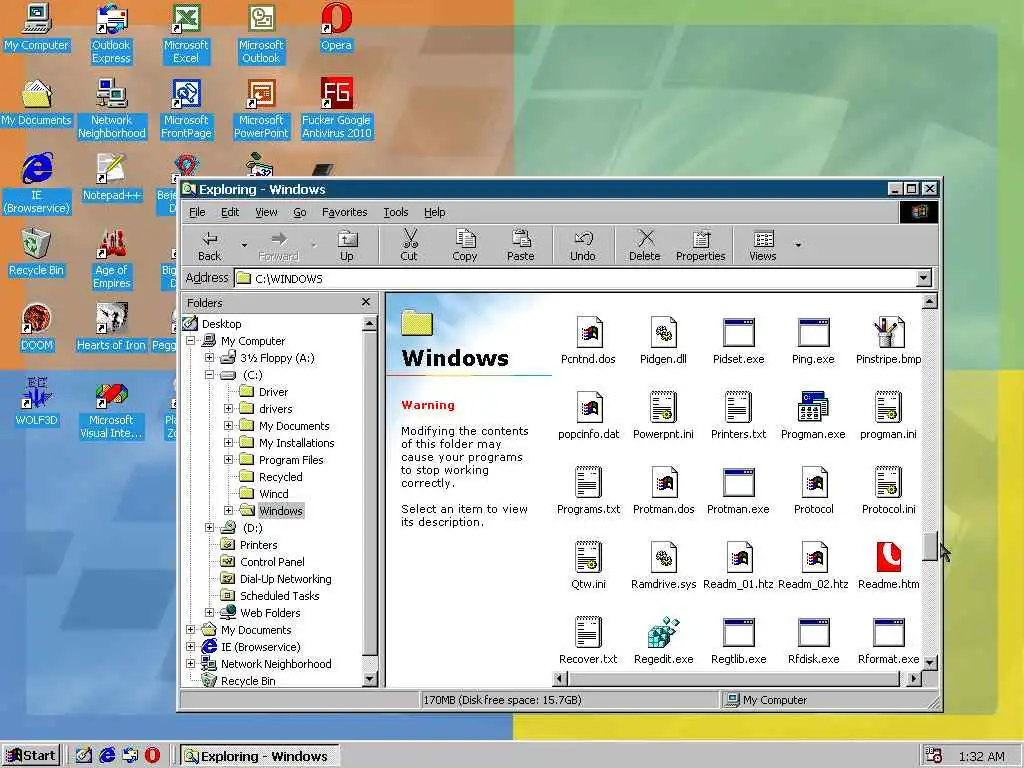Click the file list scroll-right arrow
The height and width of the screenshot is (768, 1024).
click(914, 679)
